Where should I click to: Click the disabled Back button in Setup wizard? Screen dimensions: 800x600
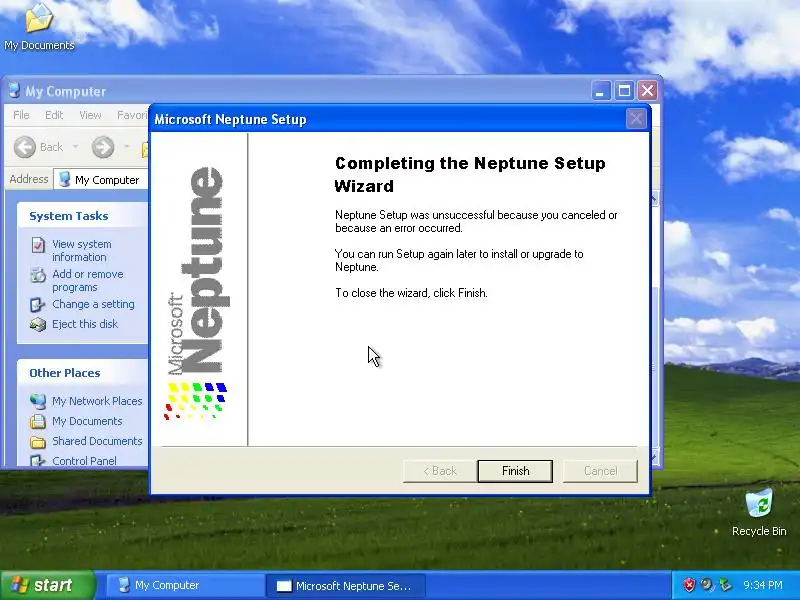pyautogui.click(x=440, y=471)
